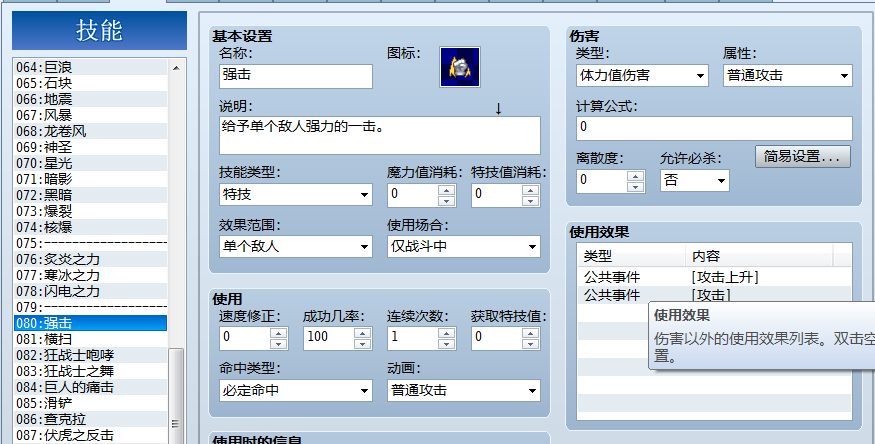Image resolution: width=875 pixels, height=444 pixels.
Task: Click the 内容 column header in 使用效果
Action: coord(759,256)
